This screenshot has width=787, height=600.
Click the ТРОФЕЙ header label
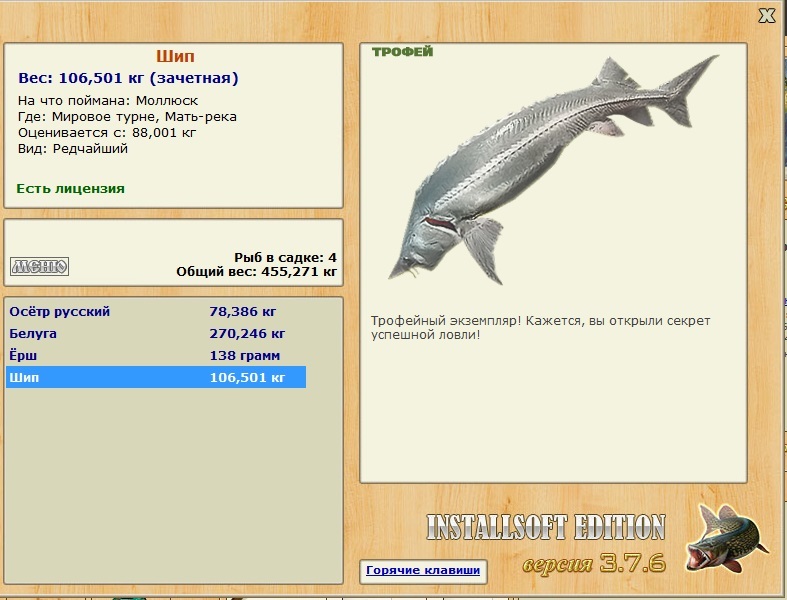[402, 52]
